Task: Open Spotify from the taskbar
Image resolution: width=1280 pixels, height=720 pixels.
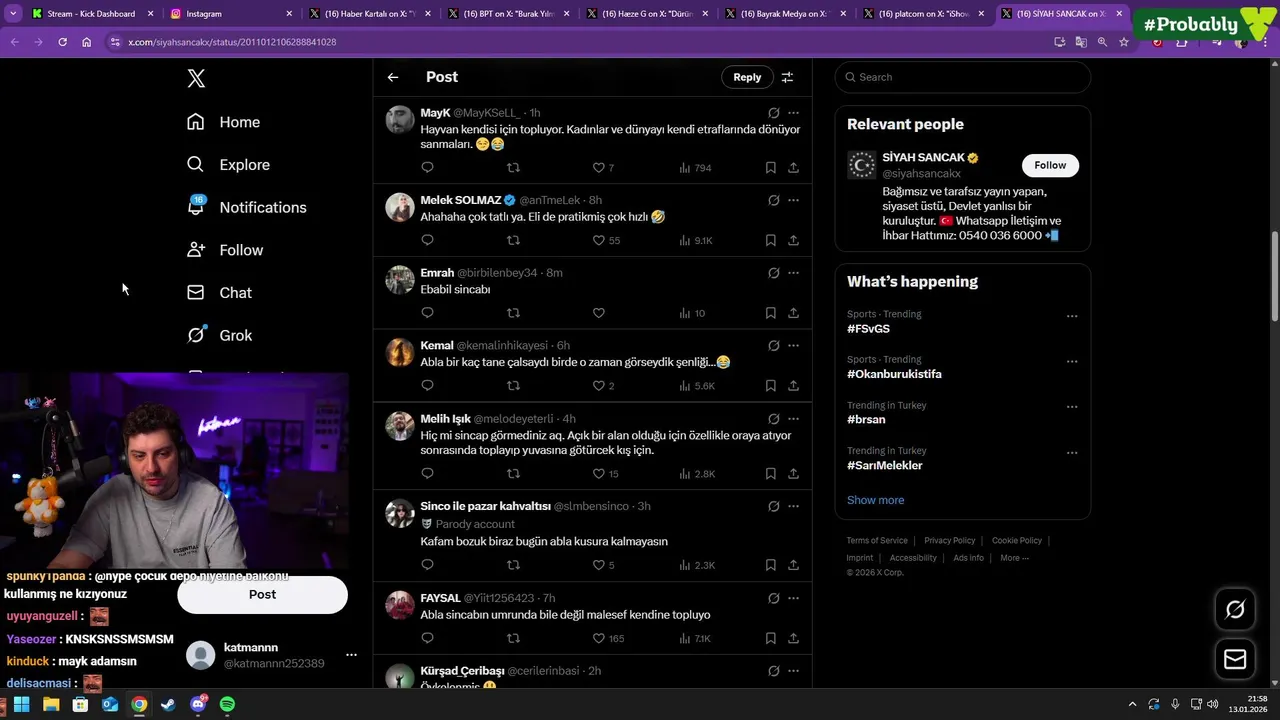Action: pos(227,704)
